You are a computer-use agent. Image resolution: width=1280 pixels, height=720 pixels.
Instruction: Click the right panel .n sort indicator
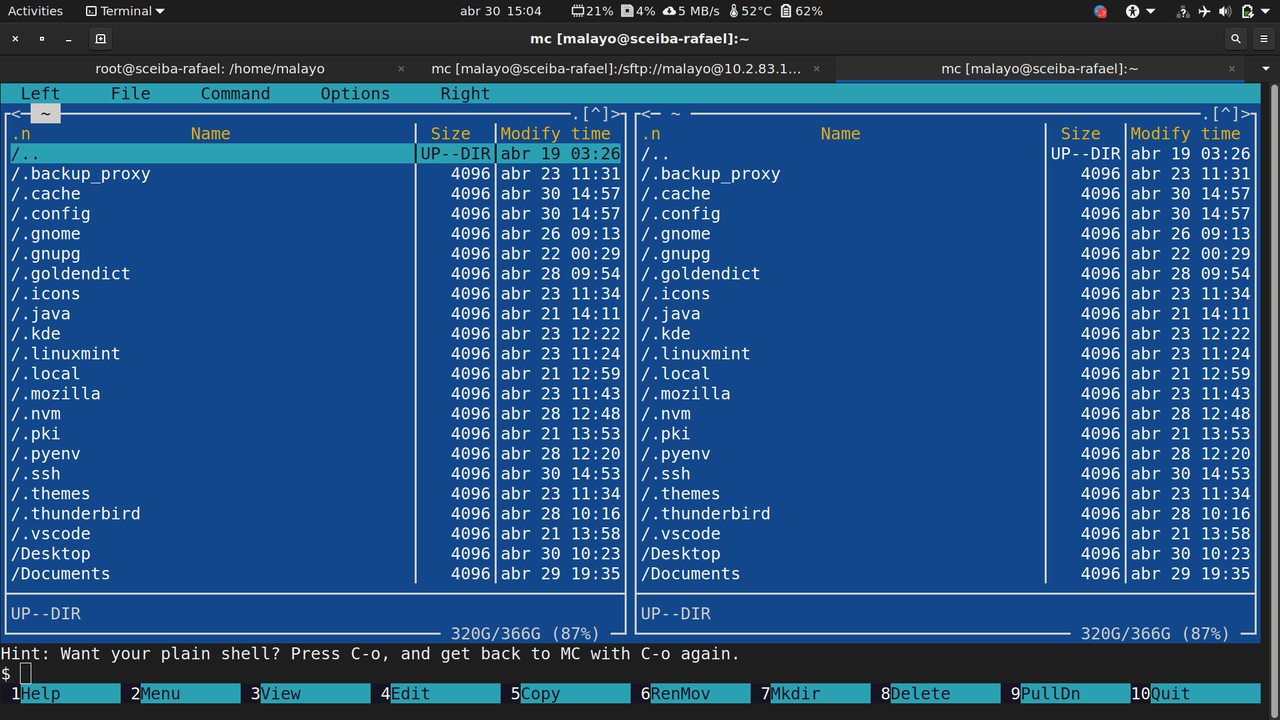650,134
